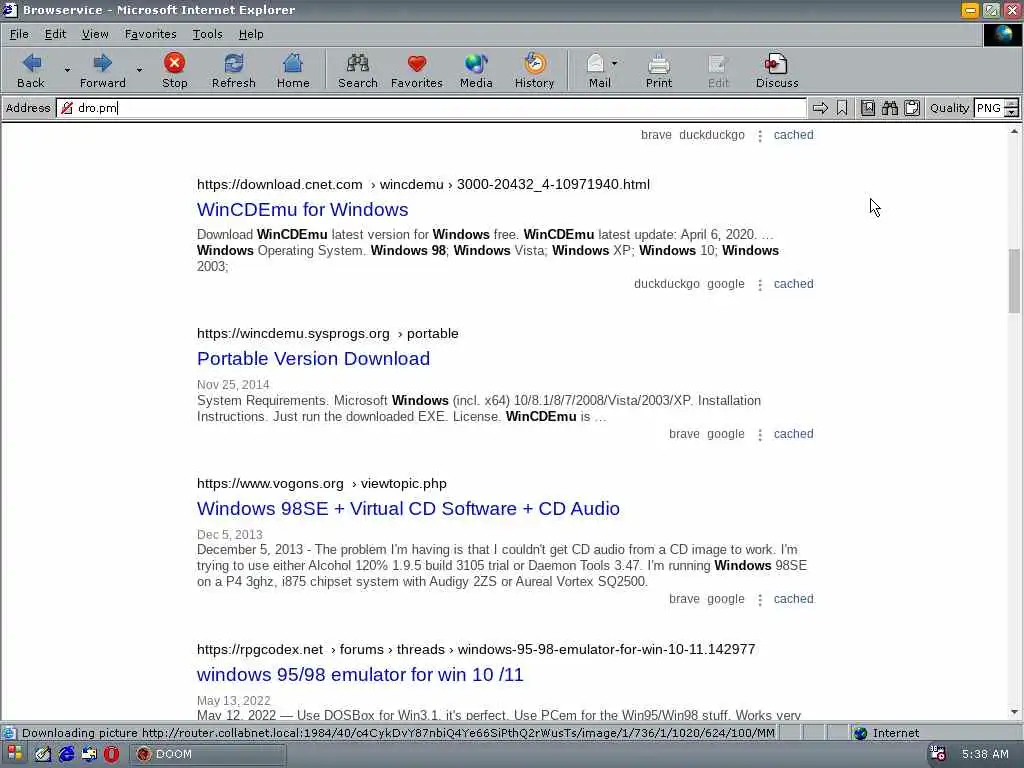Open the Favorites heart button
Screen dimensions: 1024x768
coord(417,71)
